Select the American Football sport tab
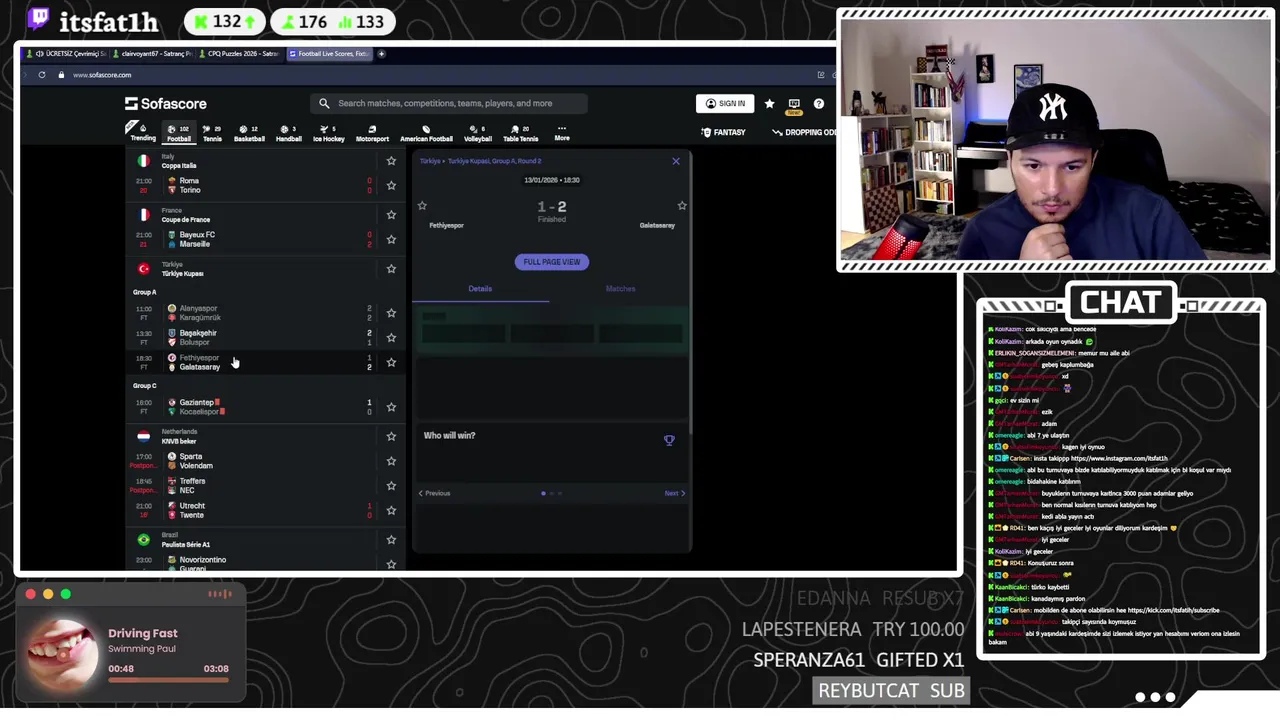Viewport: 1280px width, 720px height. [x=426, y=133]
